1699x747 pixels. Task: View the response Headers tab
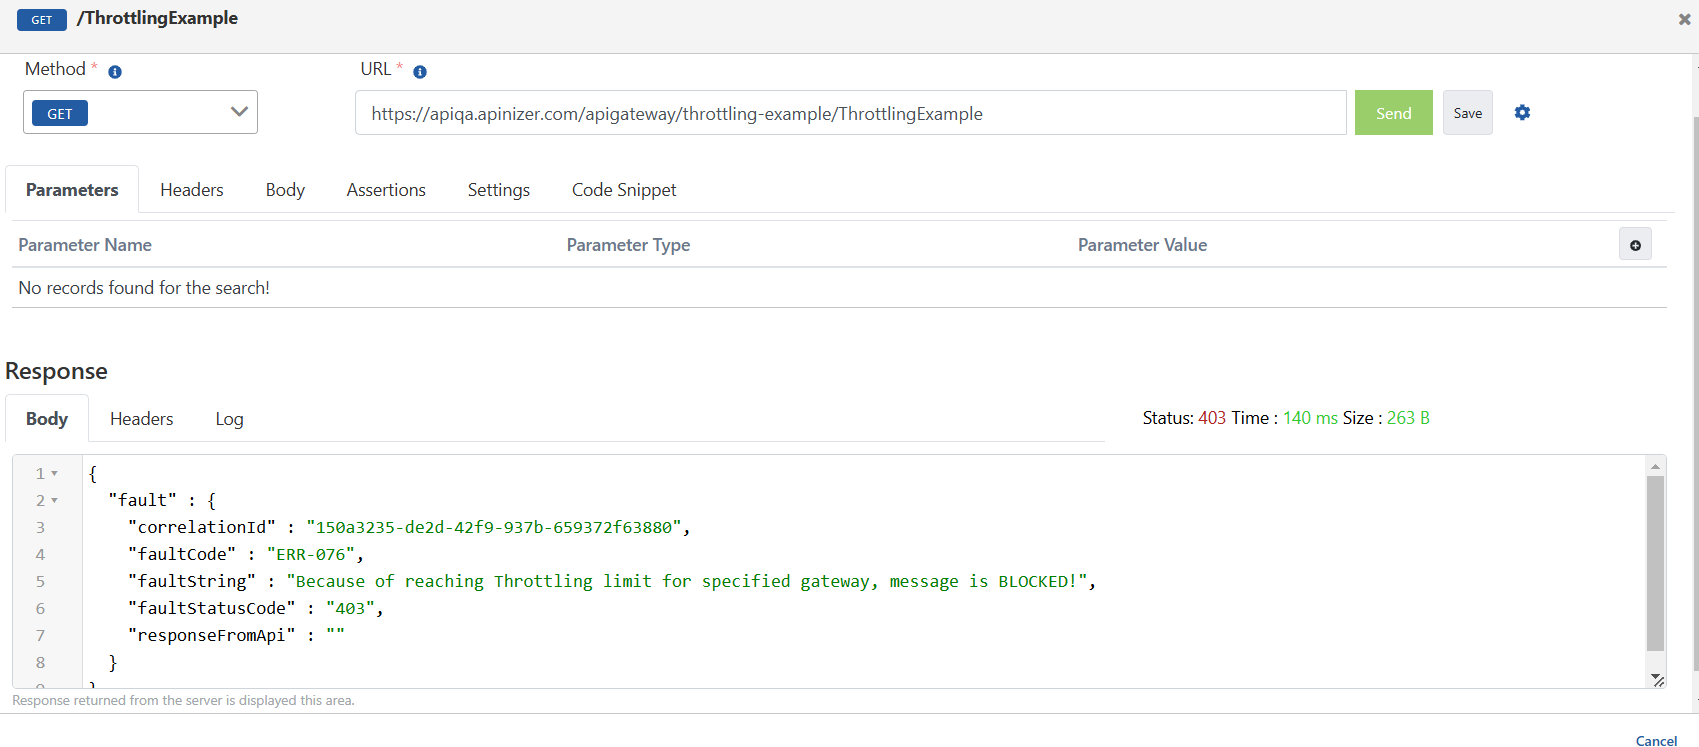pos(142,419)
